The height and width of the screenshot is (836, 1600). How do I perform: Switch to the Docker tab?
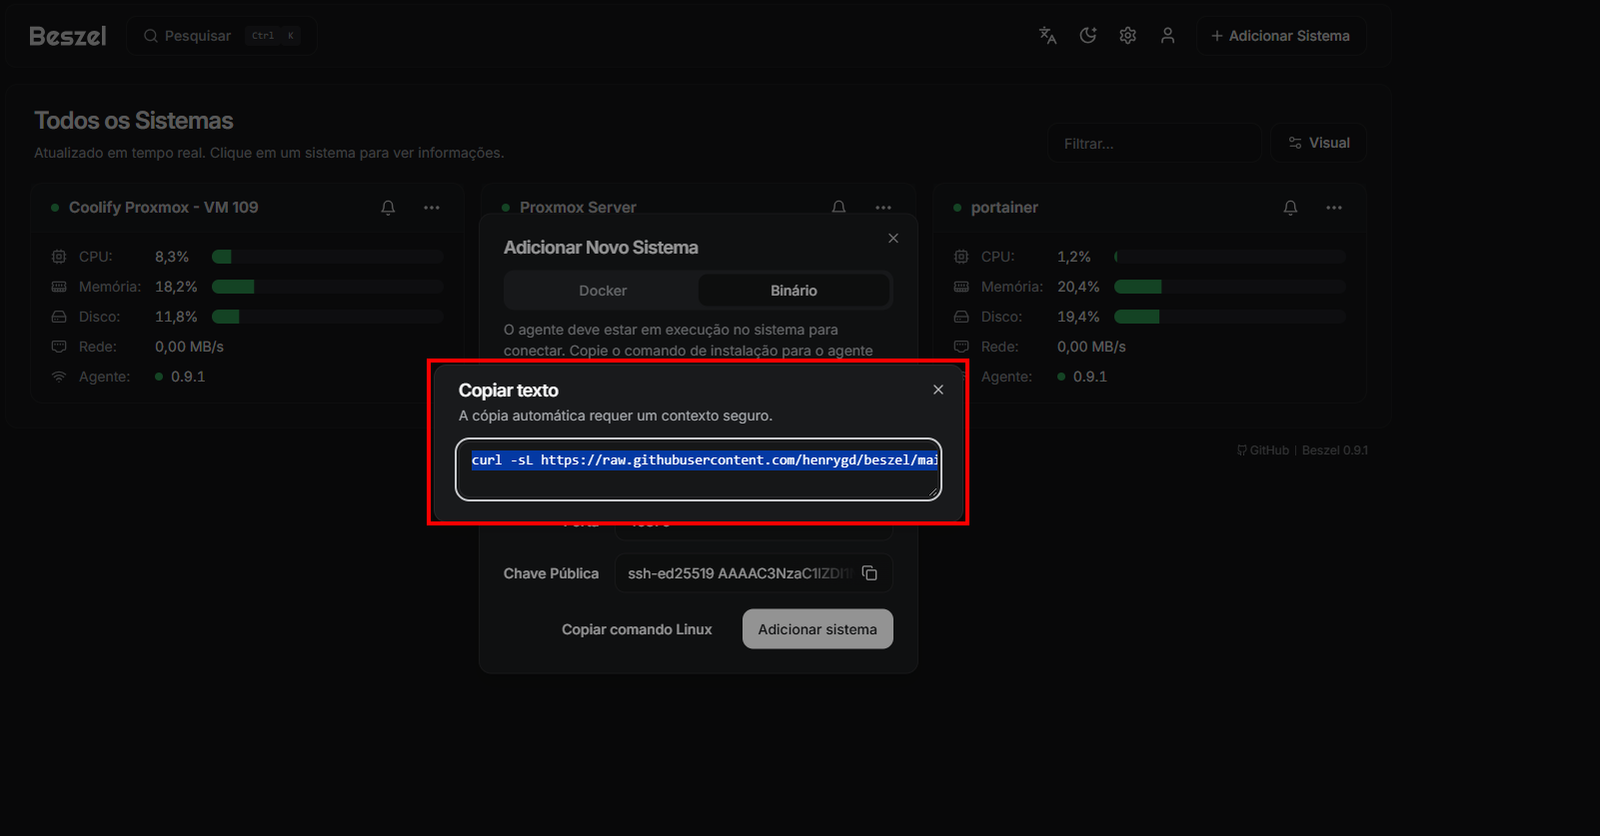pyautogui.click(x=602, y=291)
